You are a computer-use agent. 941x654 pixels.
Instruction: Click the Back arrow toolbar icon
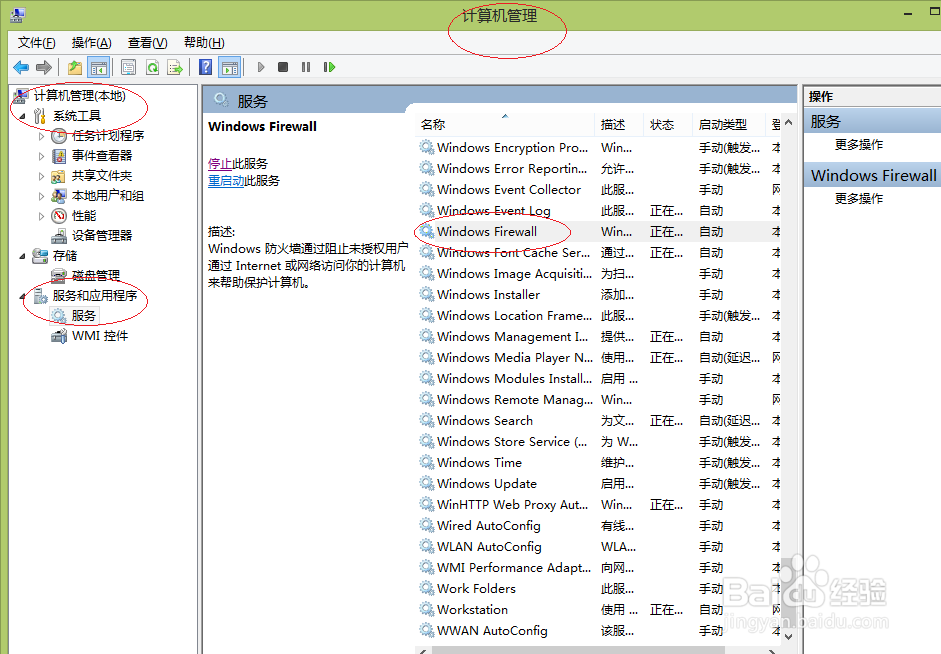[x=20, y=67]
